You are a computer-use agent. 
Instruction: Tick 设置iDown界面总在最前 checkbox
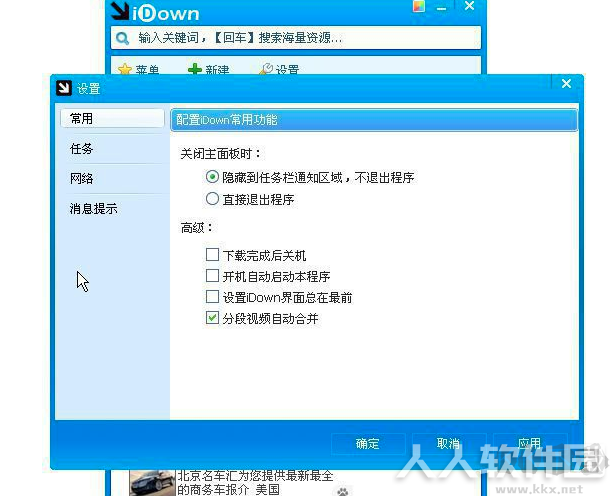pyautogui.click(x=212, y=296)
